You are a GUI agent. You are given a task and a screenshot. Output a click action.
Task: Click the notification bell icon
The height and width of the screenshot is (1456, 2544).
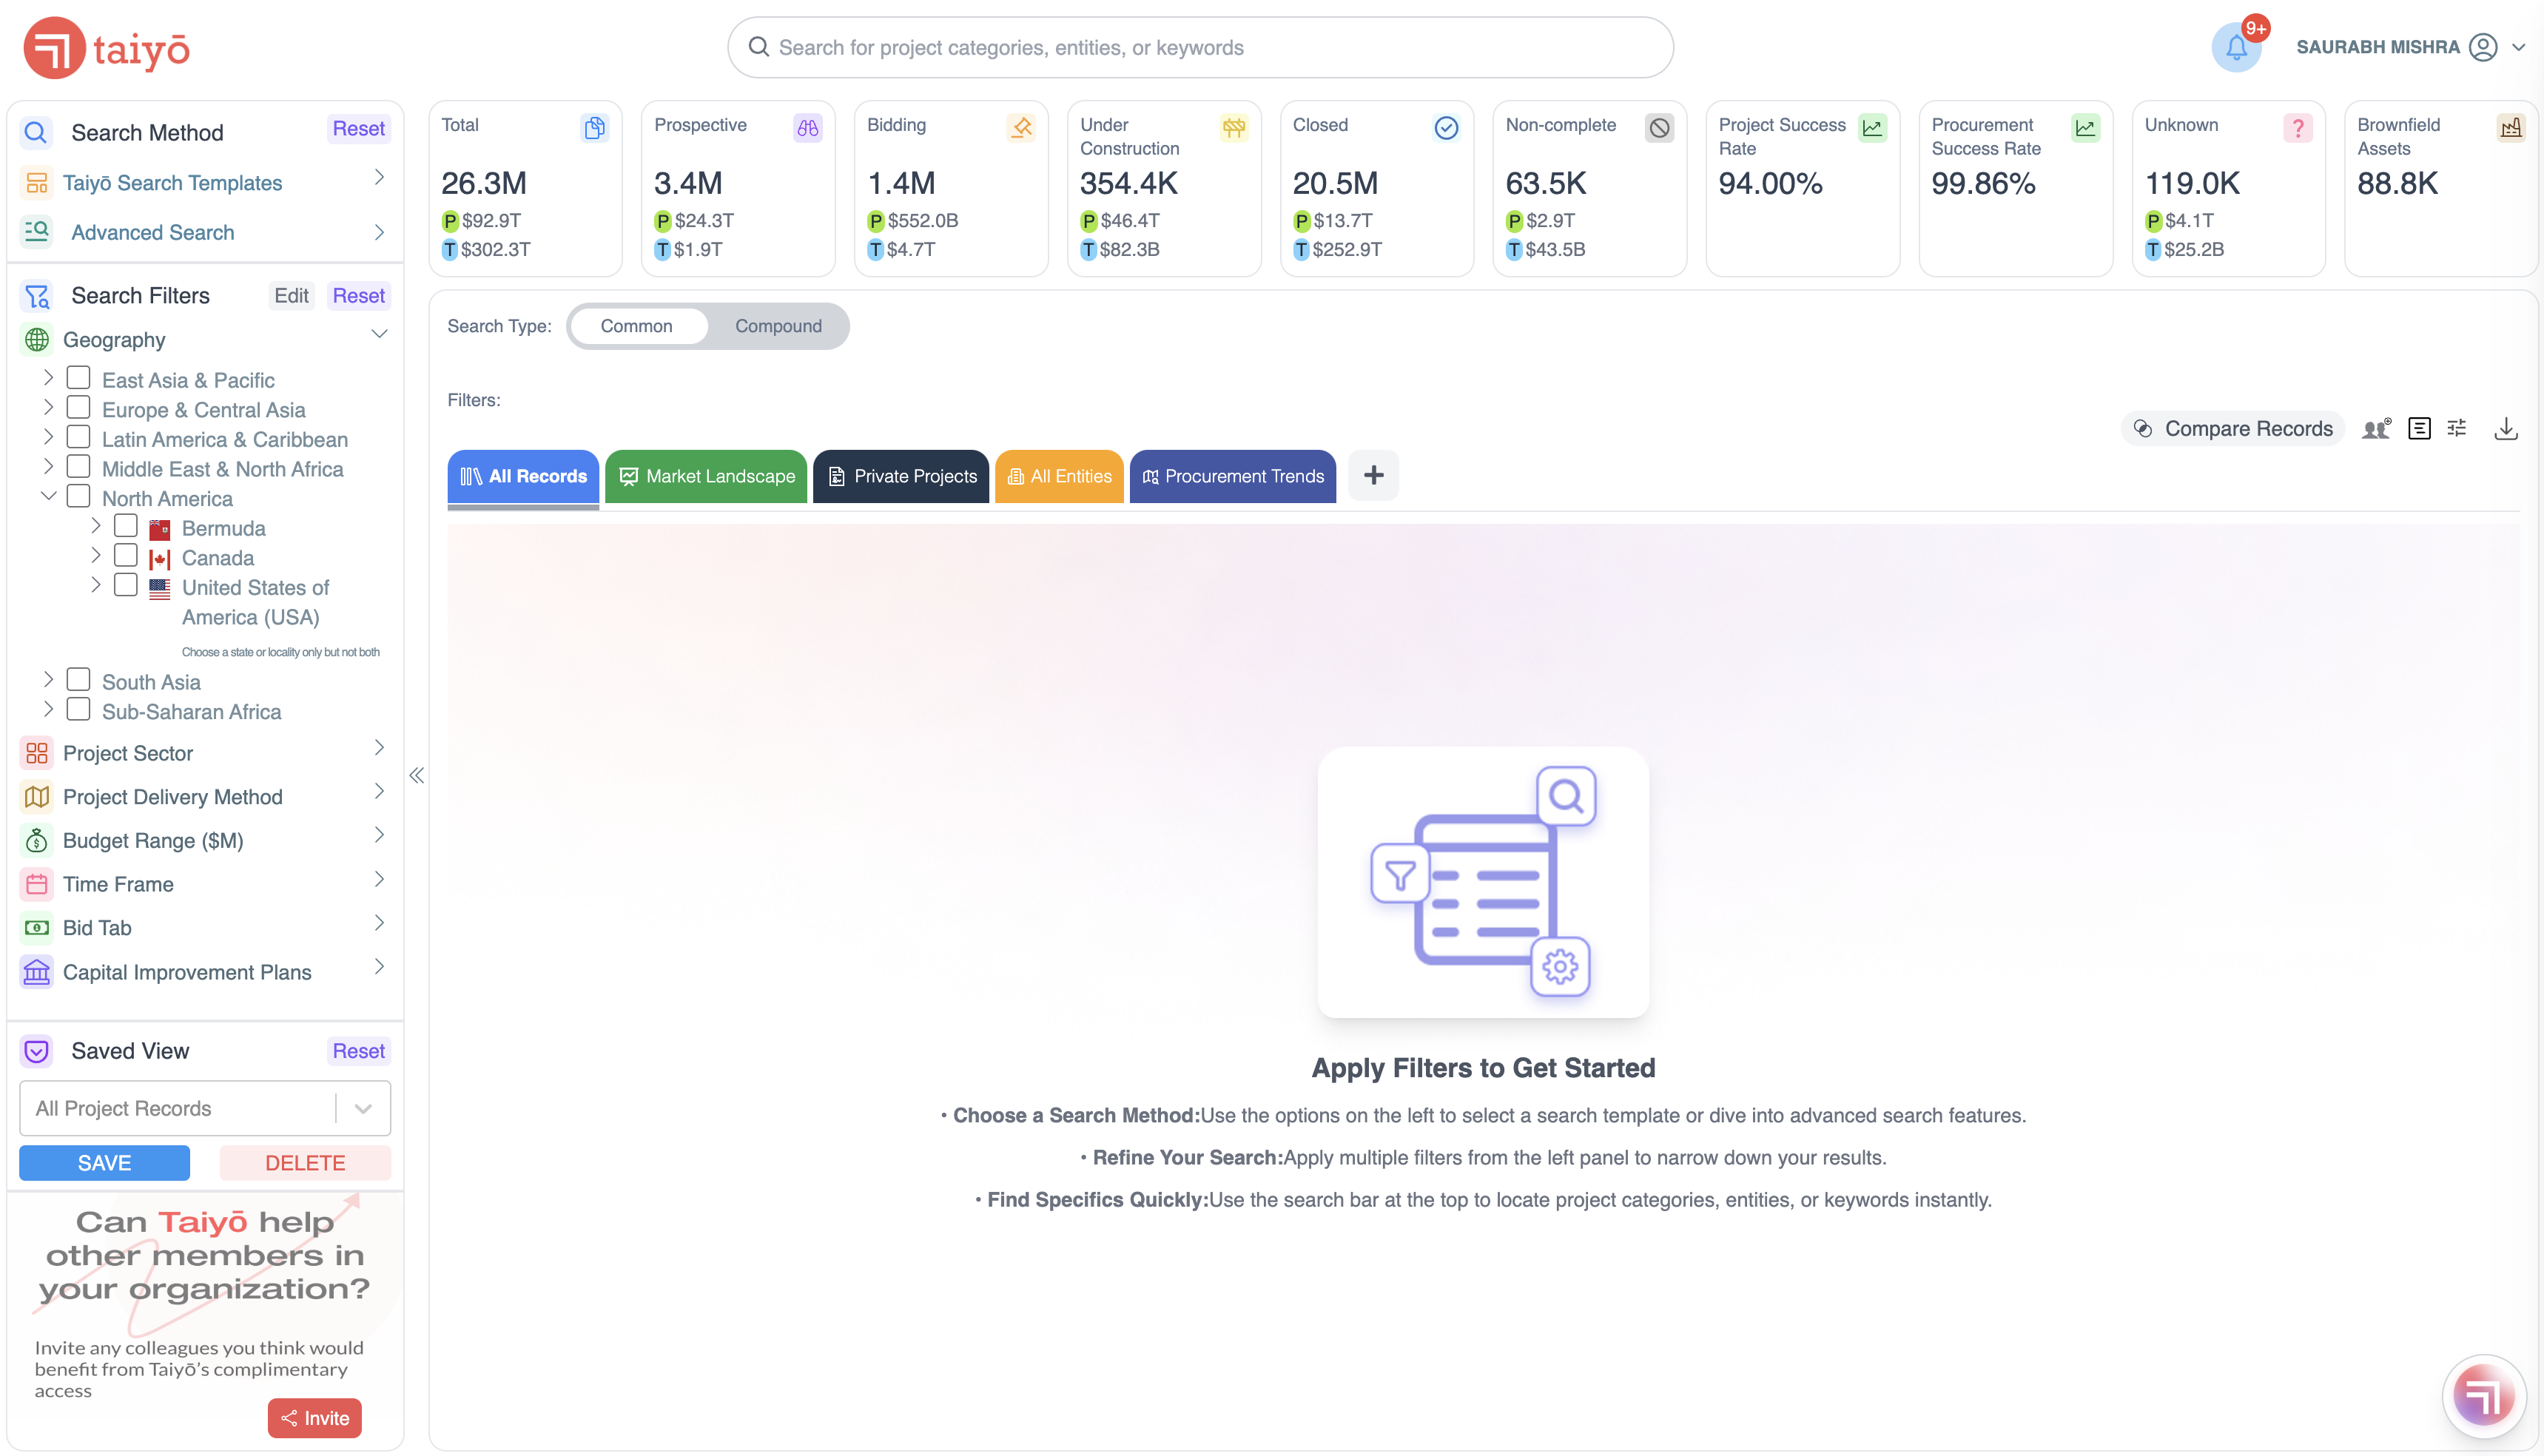pos(2236,48)
